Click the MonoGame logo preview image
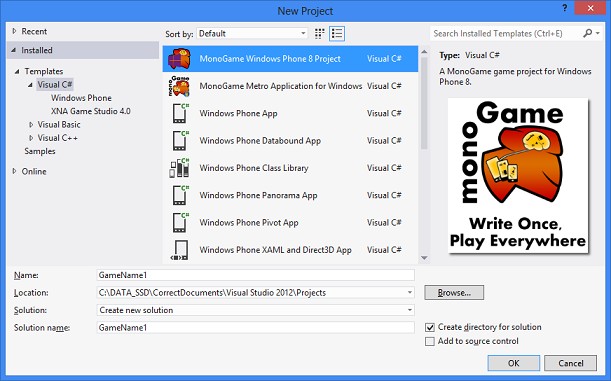The image size is (611, 381). 518,175
